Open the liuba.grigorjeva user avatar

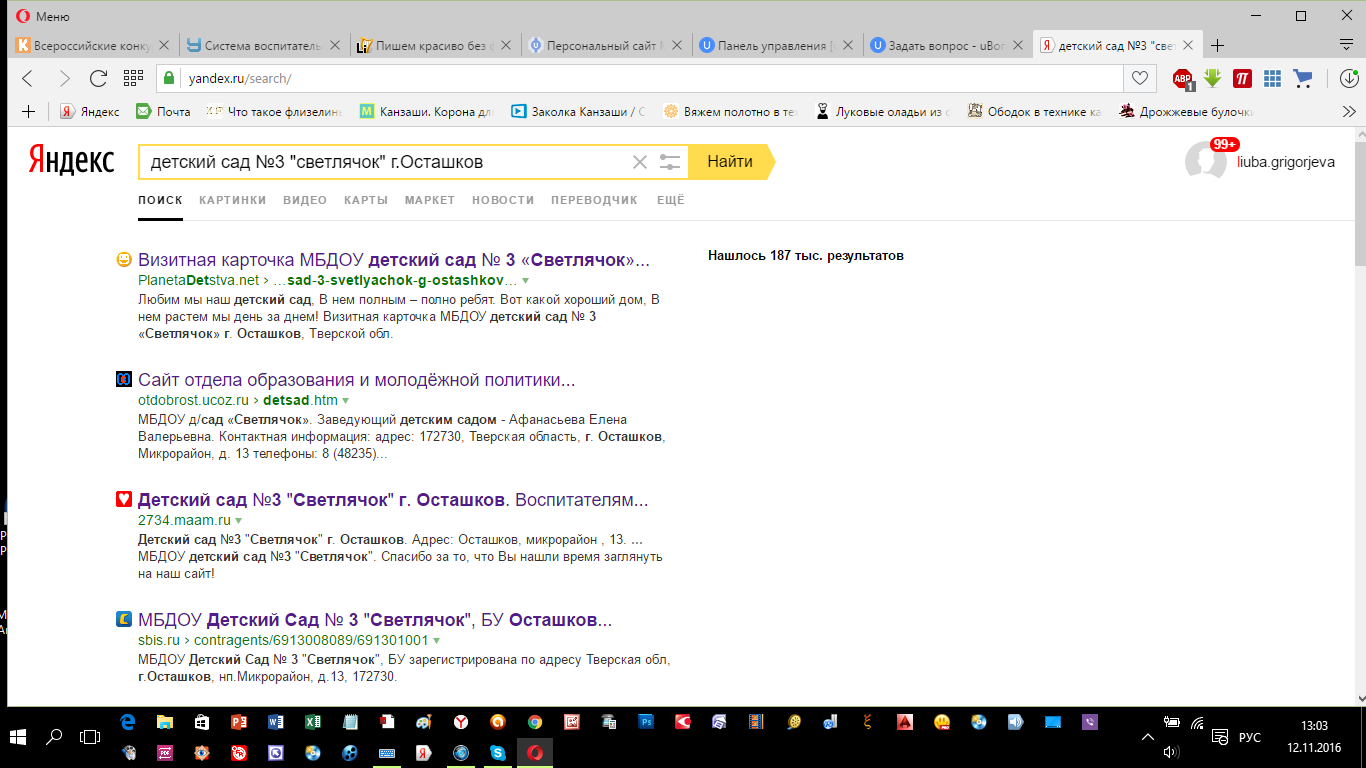1205,161
